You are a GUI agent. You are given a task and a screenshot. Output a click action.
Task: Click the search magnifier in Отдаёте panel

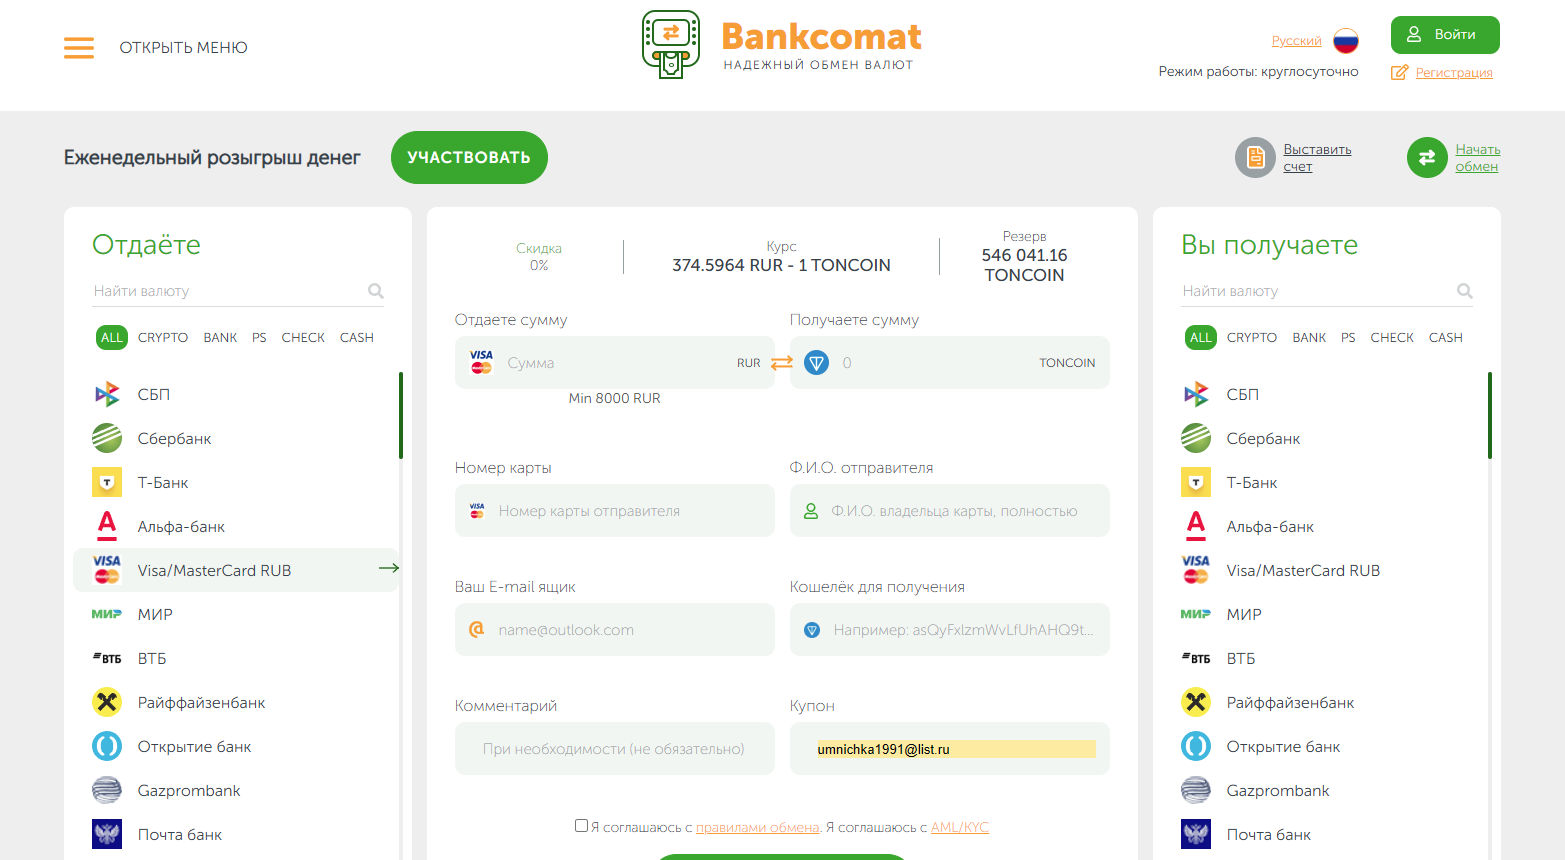(376, 291)
